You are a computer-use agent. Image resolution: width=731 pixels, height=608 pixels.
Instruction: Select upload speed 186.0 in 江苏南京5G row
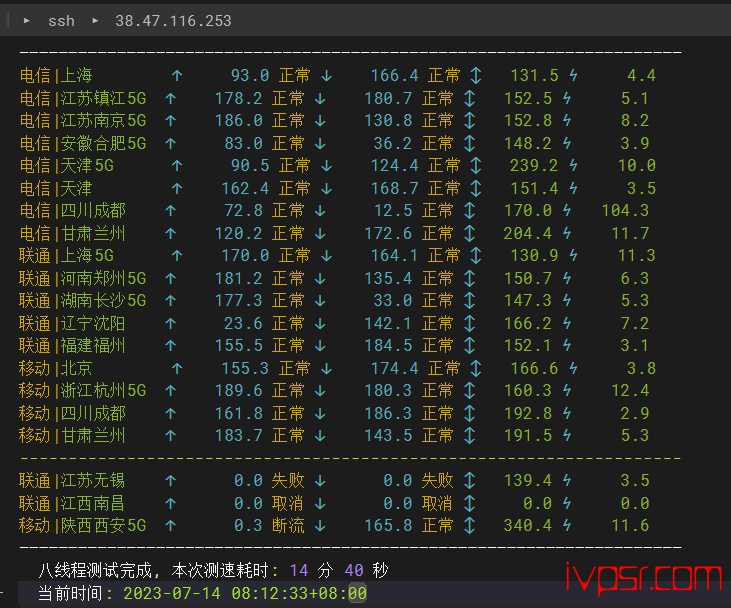(x=239, y=121)
